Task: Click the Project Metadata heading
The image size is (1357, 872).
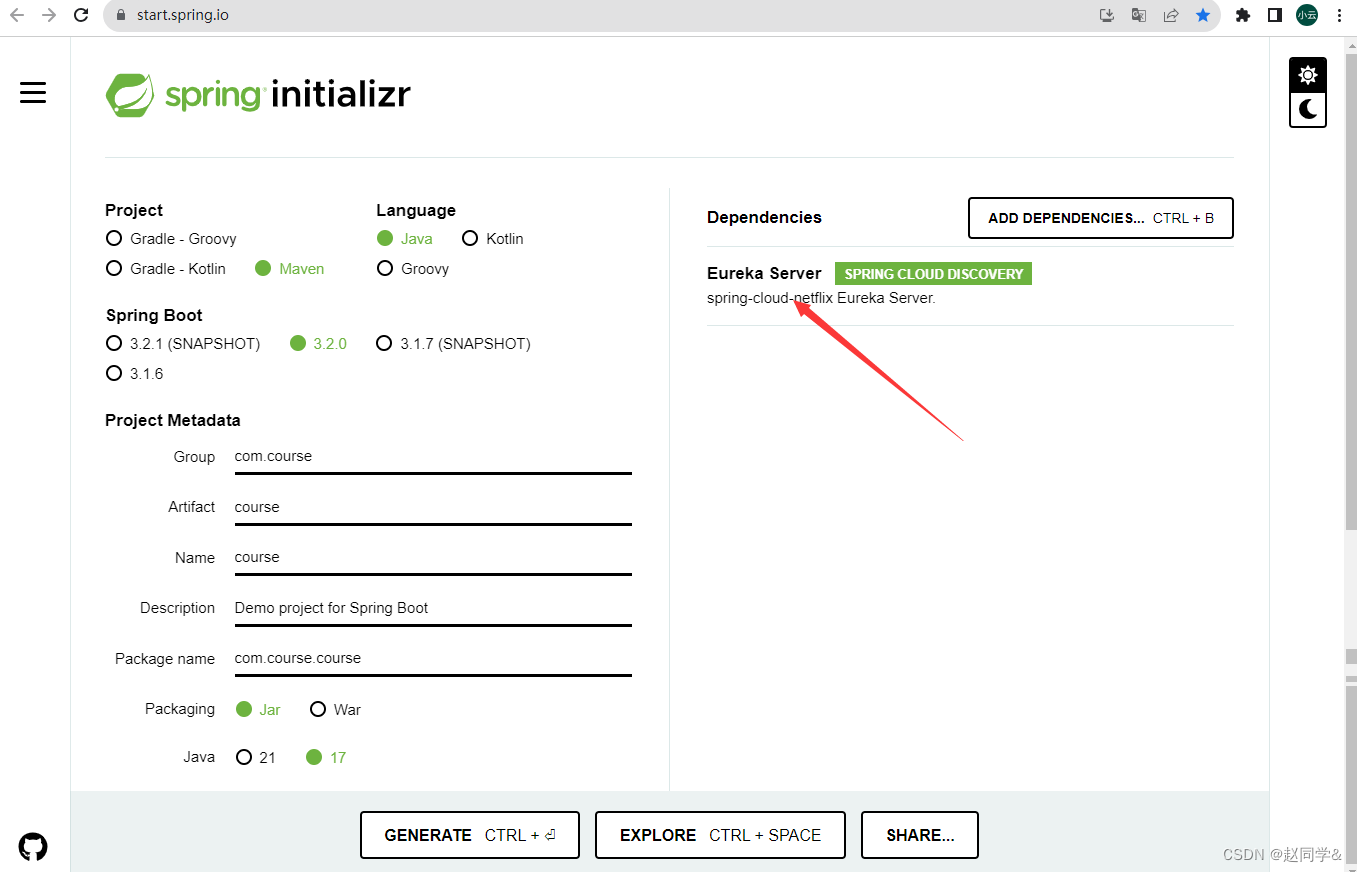Action: [173, 421]
